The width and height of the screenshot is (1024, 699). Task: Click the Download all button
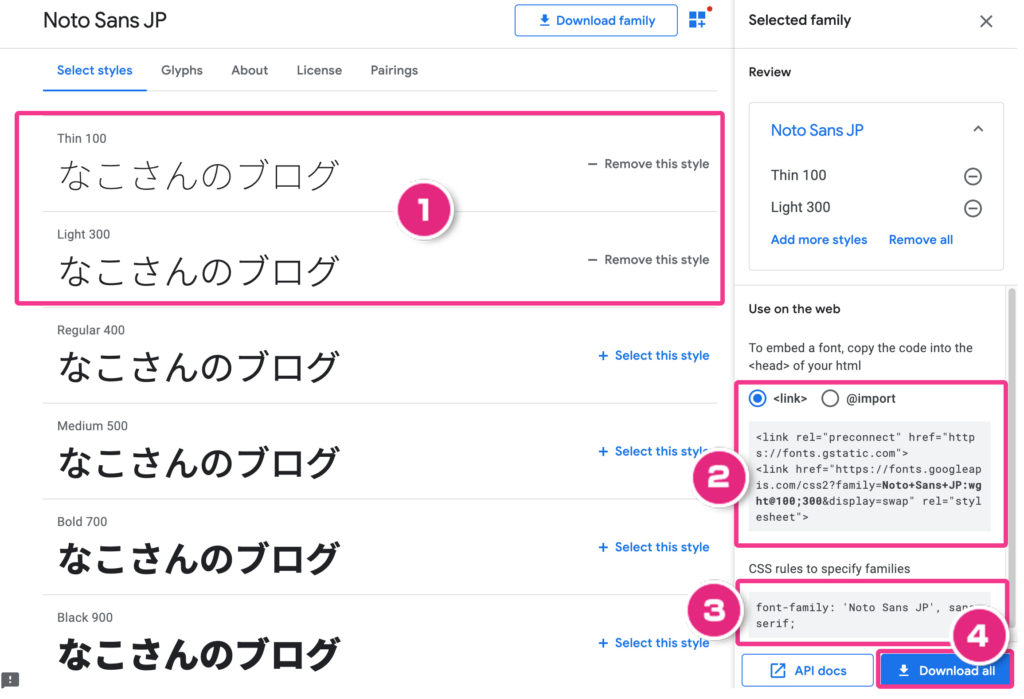click(944, 670)
